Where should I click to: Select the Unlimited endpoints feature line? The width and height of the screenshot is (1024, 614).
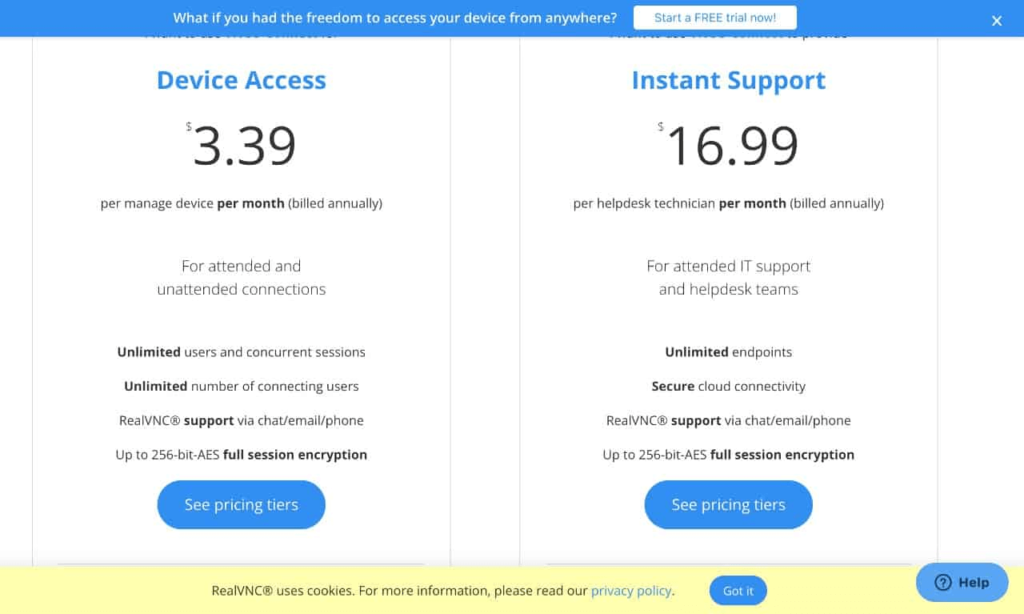tap(728, 352)
